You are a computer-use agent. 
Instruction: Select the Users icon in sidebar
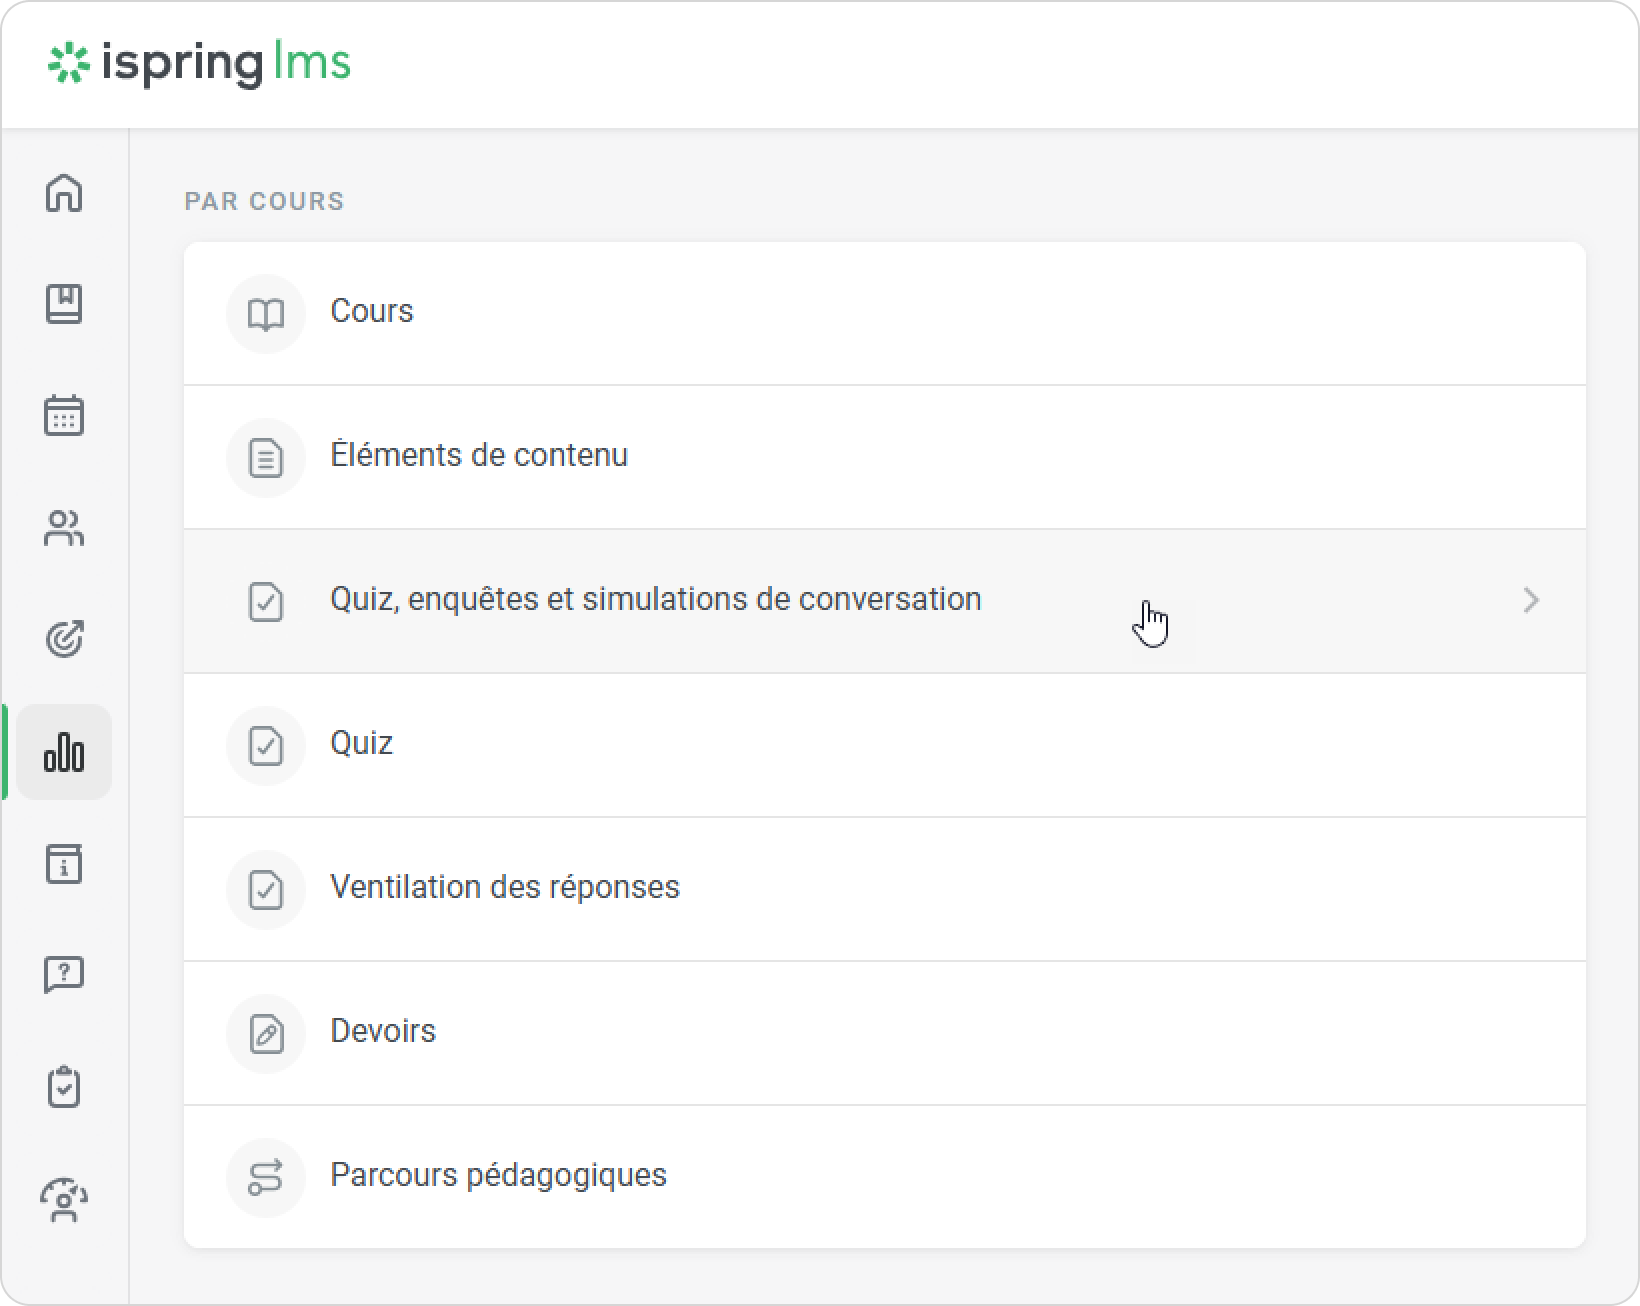tap(64, 528)
